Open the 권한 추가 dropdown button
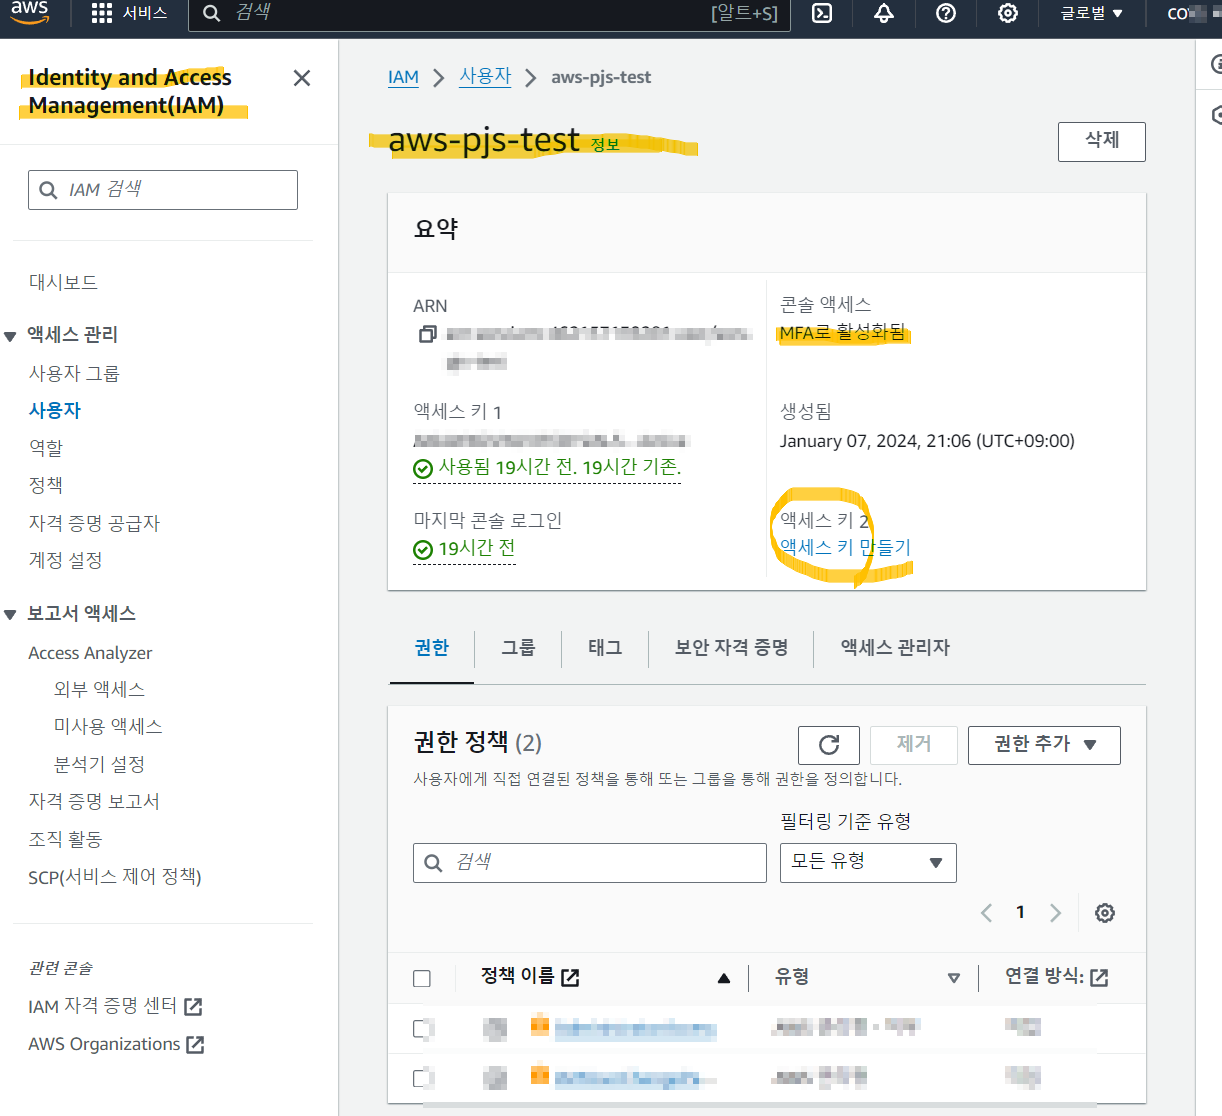 [1044, 745]
